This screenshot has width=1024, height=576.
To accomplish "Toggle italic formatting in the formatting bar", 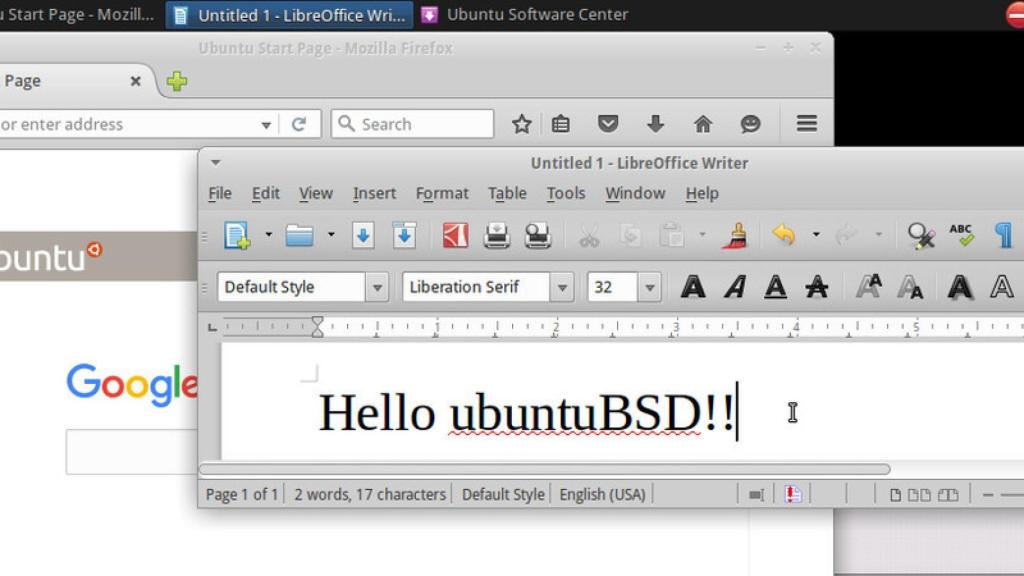I will pos(735,287).
